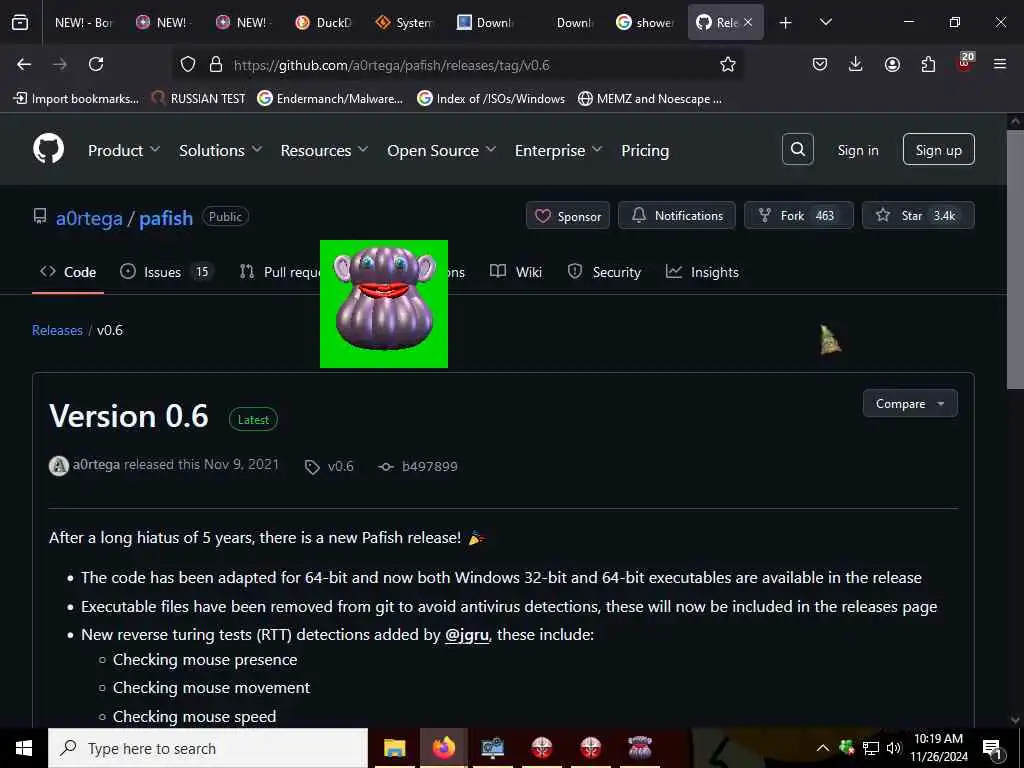The width and height of the screenshot is (1024, 768).
Task: Open the Firefox View icon
Action: pyautogui.click(x=20, y=23)
